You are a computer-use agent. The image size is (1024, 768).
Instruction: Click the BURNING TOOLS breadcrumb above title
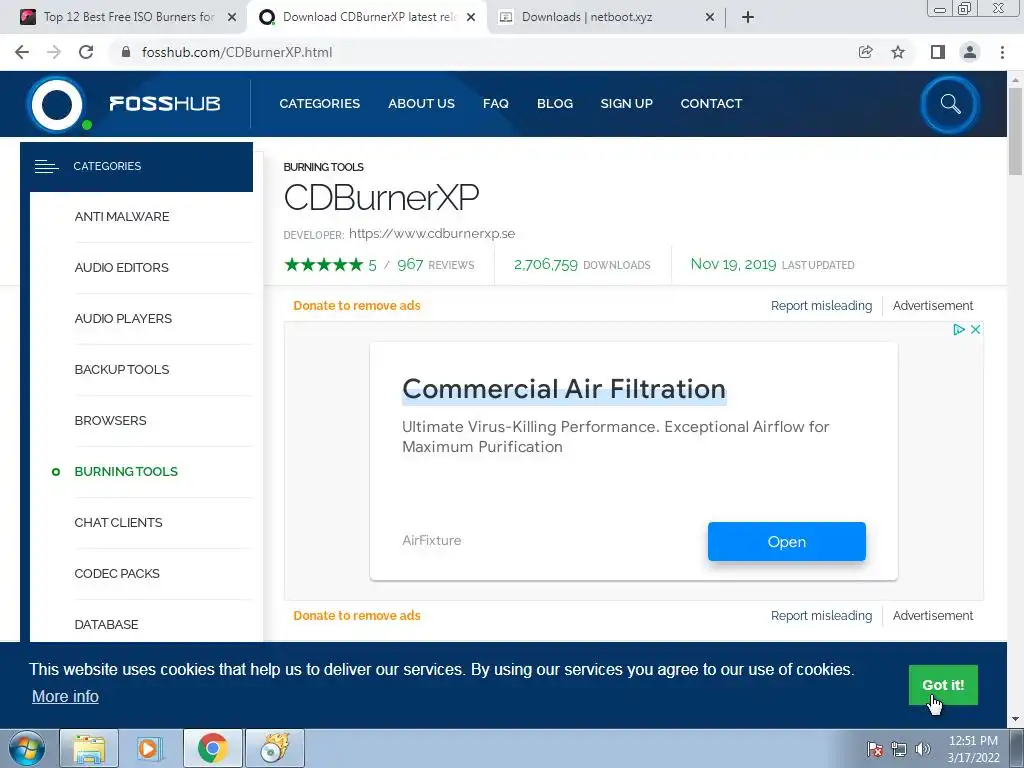[323, 167]
